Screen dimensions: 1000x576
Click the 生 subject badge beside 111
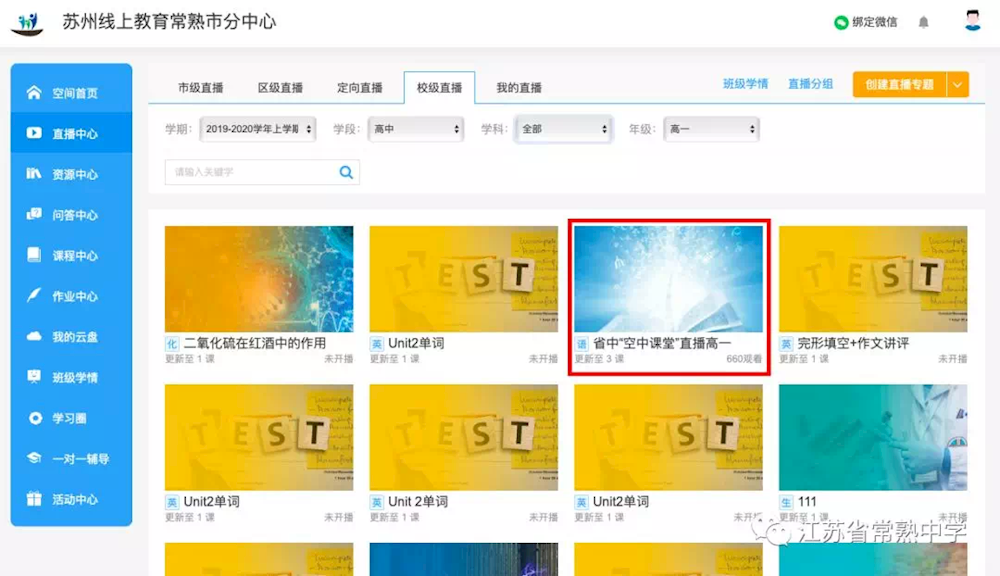[786, 502]
